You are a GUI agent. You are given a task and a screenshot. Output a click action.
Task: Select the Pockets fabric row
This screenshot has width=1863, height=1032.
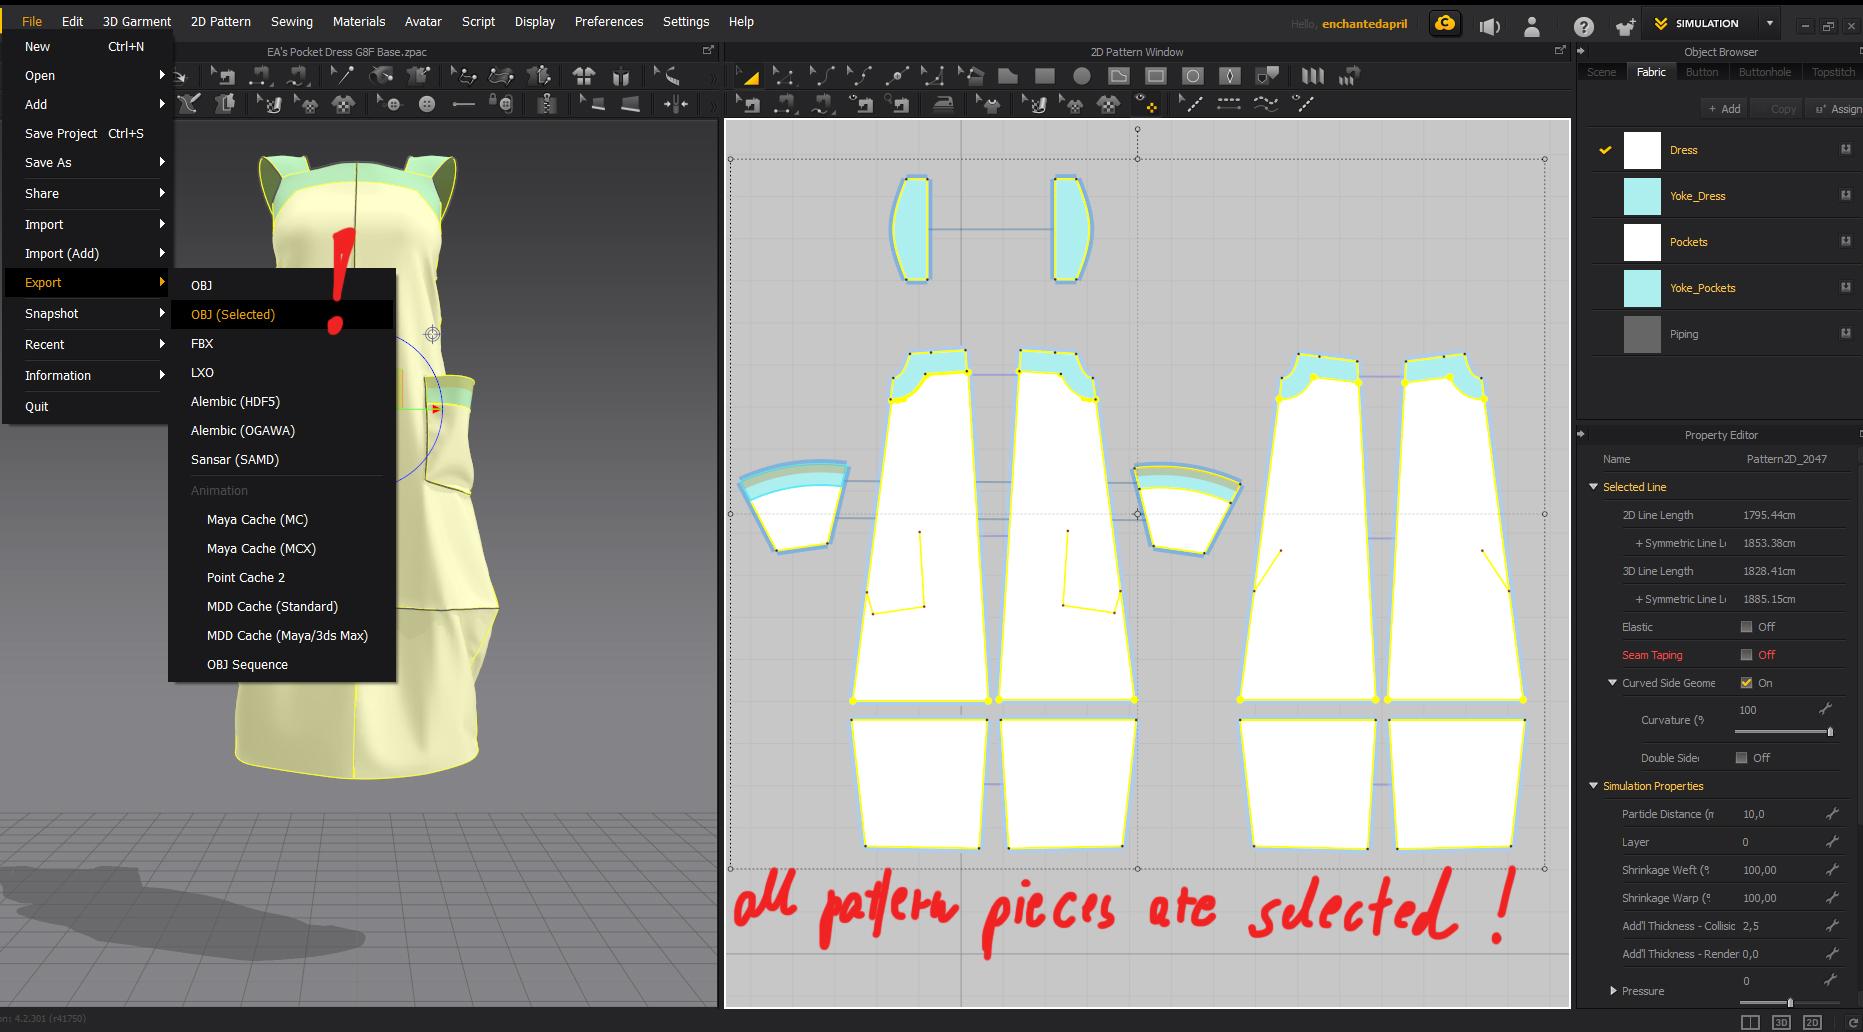1724,242
